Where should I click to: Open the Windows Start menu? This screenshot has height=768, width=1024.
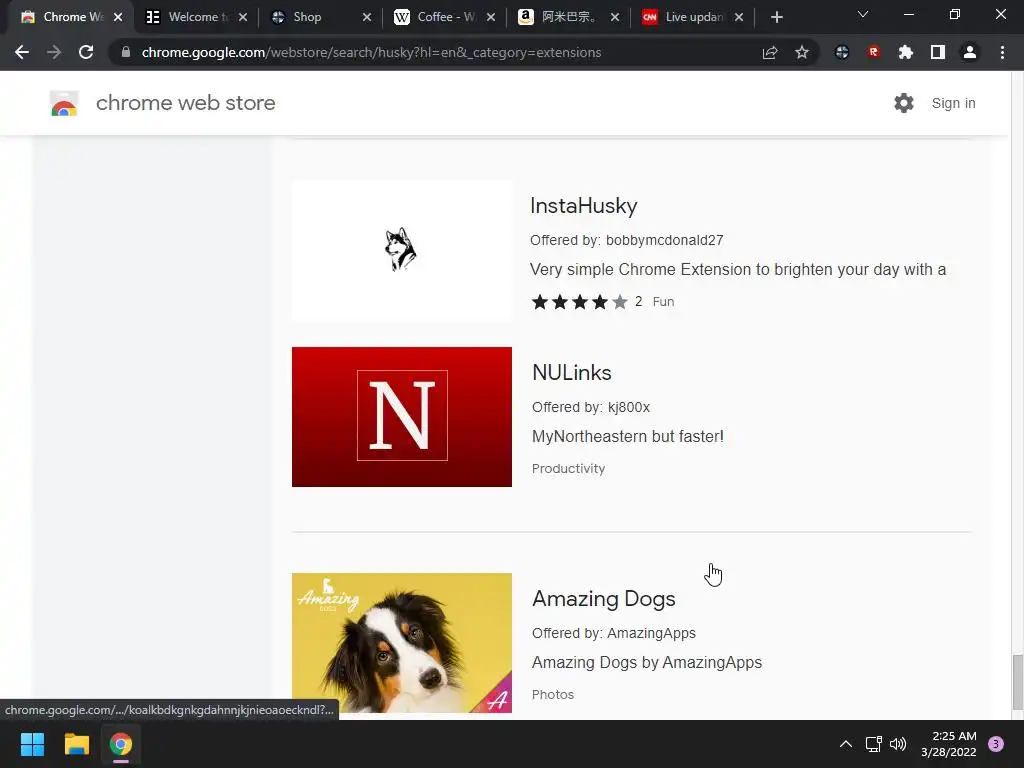(32, 744)
